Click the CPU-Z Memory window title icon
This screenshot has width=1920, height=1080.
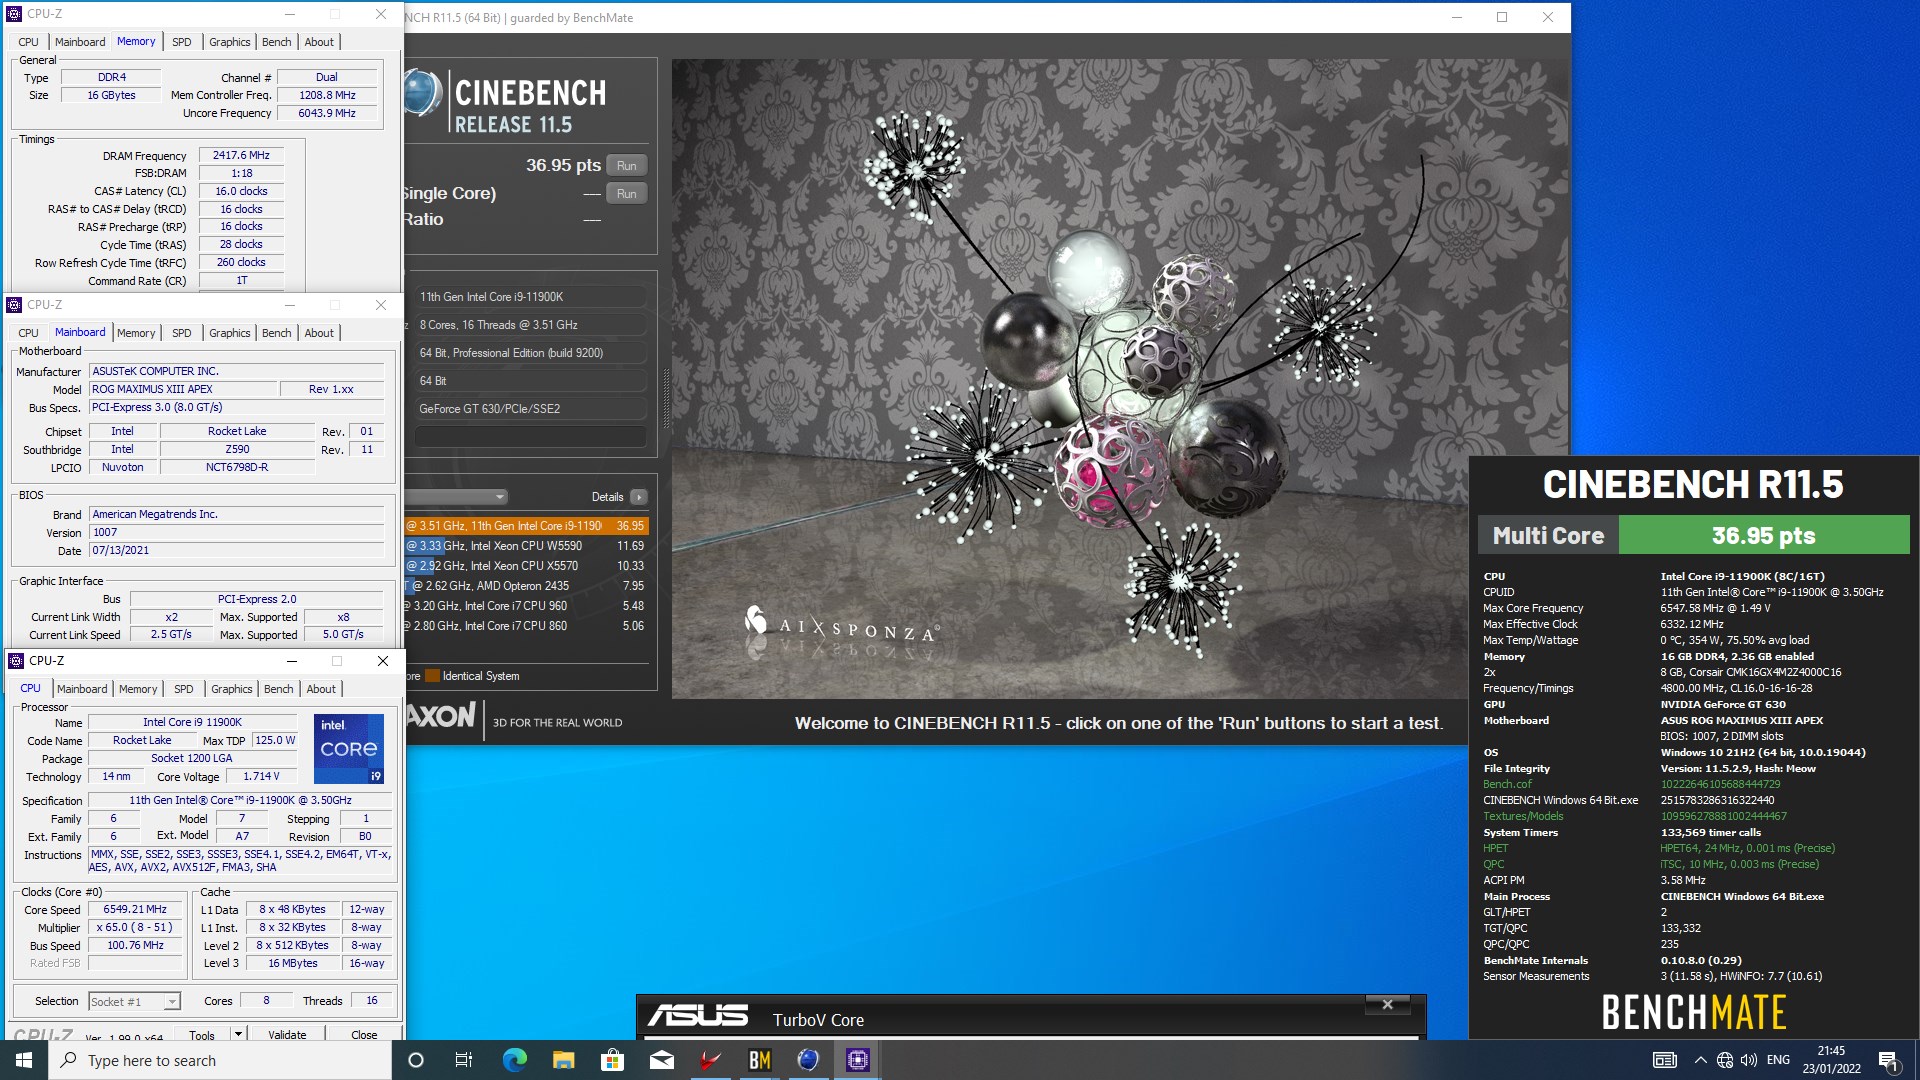pos(14,14)
